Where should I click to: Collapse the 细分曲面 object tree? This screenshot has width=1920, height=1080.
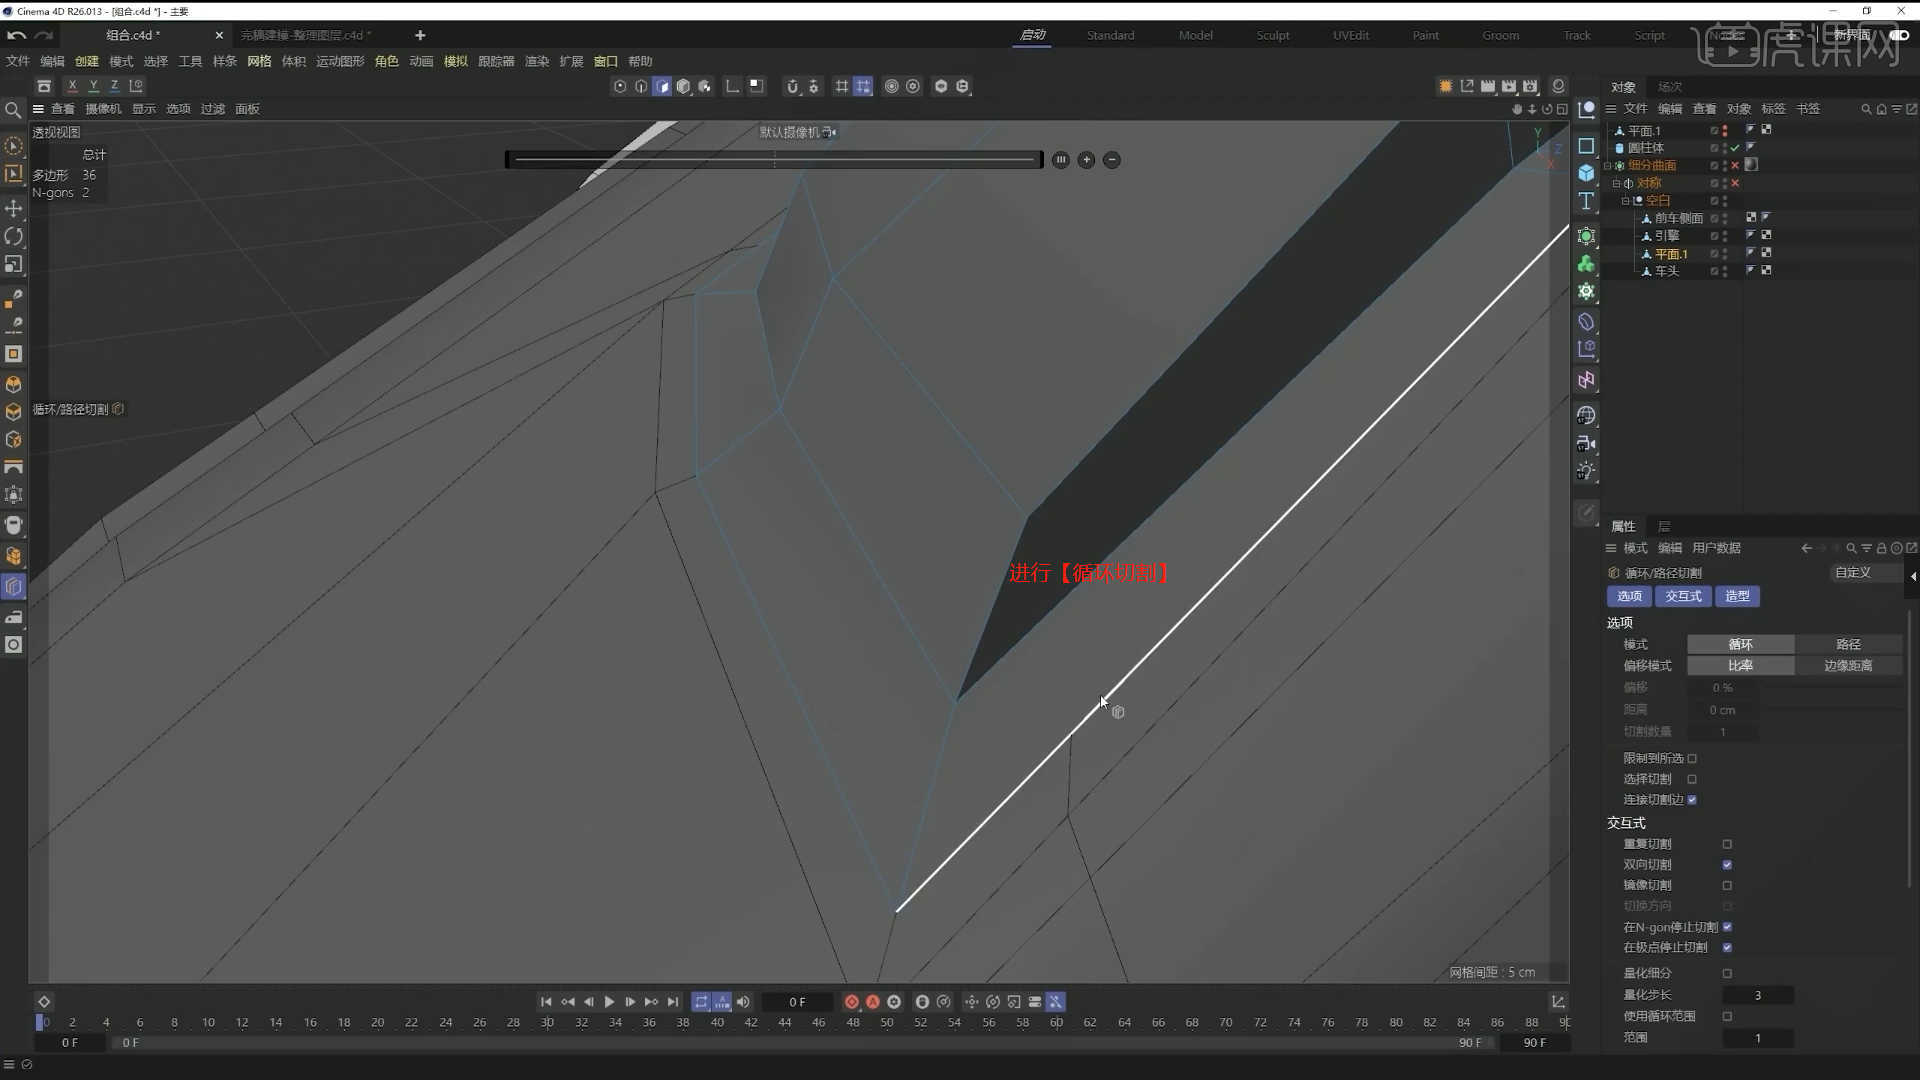click(x=1608, y=166)
